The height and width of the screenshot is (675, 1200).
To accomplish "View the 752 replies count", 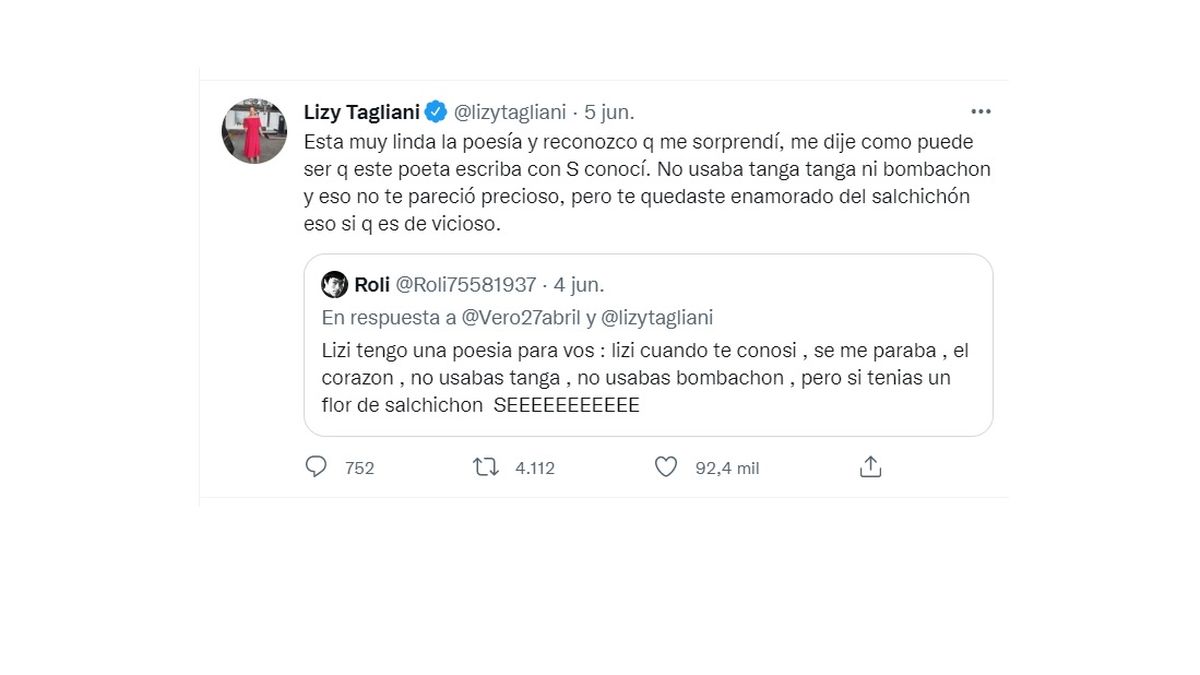I will (x=359, y=468).
